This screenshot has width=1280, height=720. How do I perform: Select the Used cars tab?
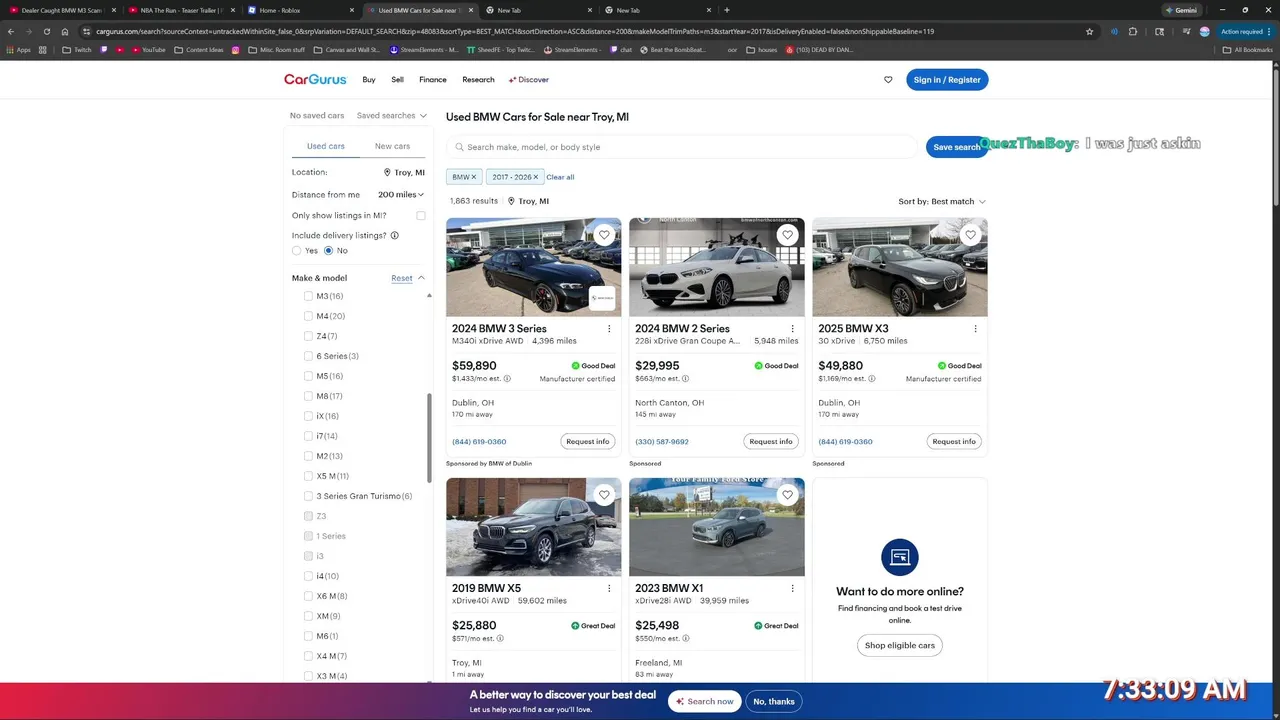pos(326,146)
